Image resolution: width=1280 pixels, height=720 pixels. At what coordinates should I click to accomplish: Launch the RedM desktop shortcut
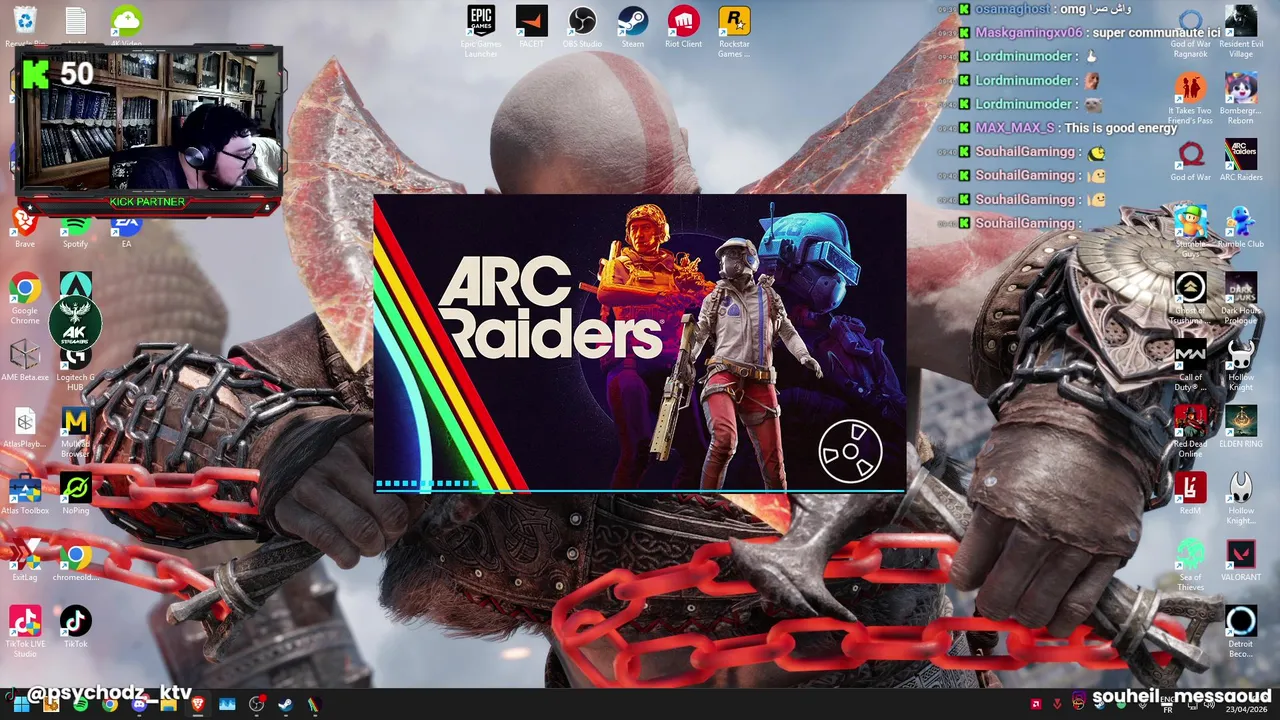1190,494
